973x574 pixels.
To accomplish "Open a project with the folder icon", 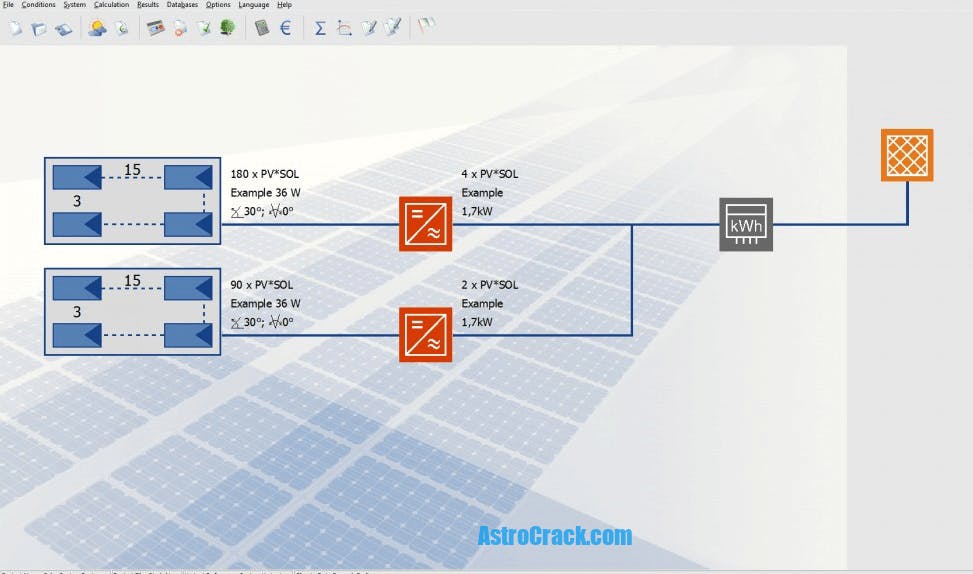I will click(x=39, y=28).
